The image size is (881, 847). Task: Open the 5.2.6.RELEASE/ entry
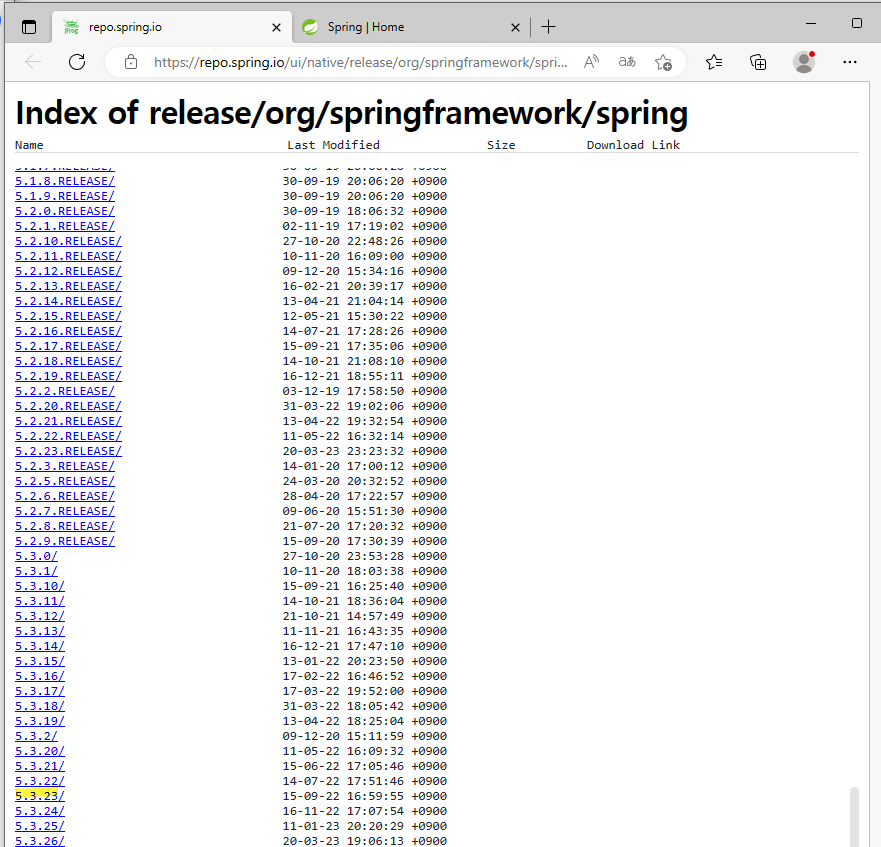(65, 496)
